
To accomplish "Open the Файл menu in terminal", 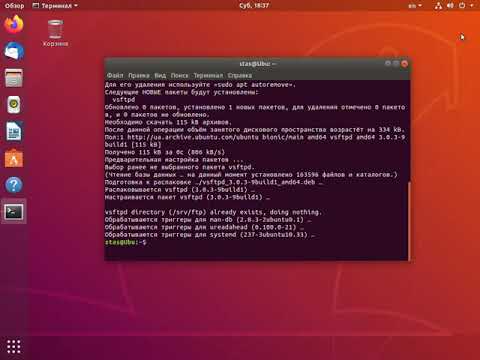I will coord(115,75).
